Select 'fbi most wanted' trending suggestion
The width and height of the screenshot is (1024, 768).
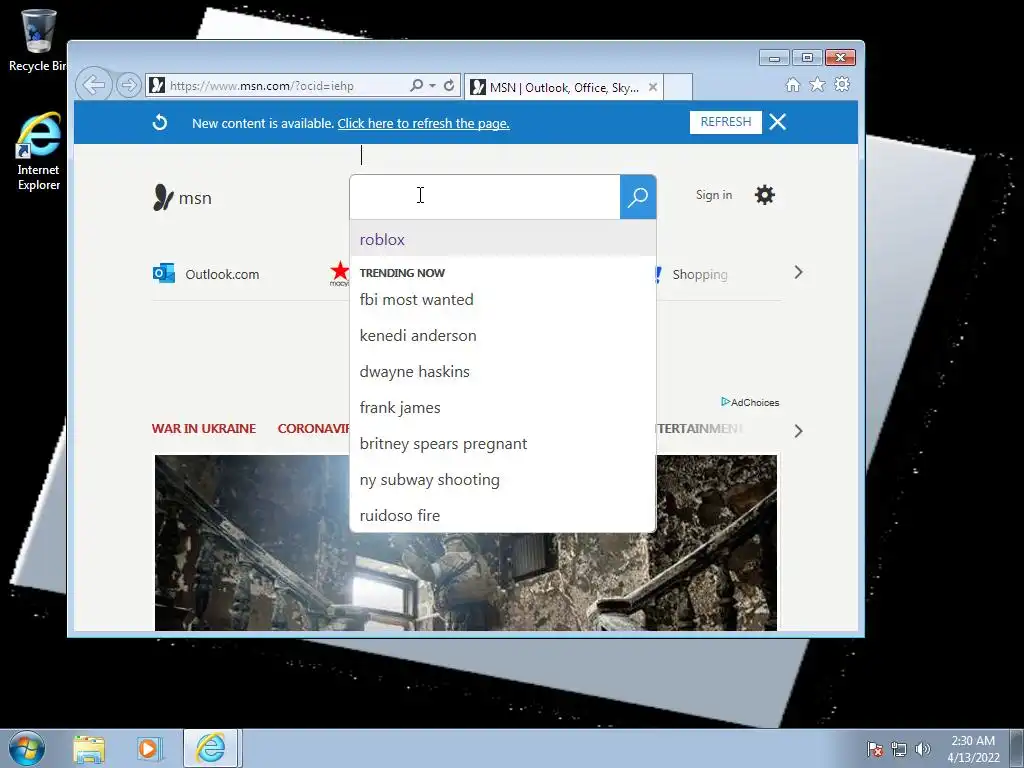[503, 300]
